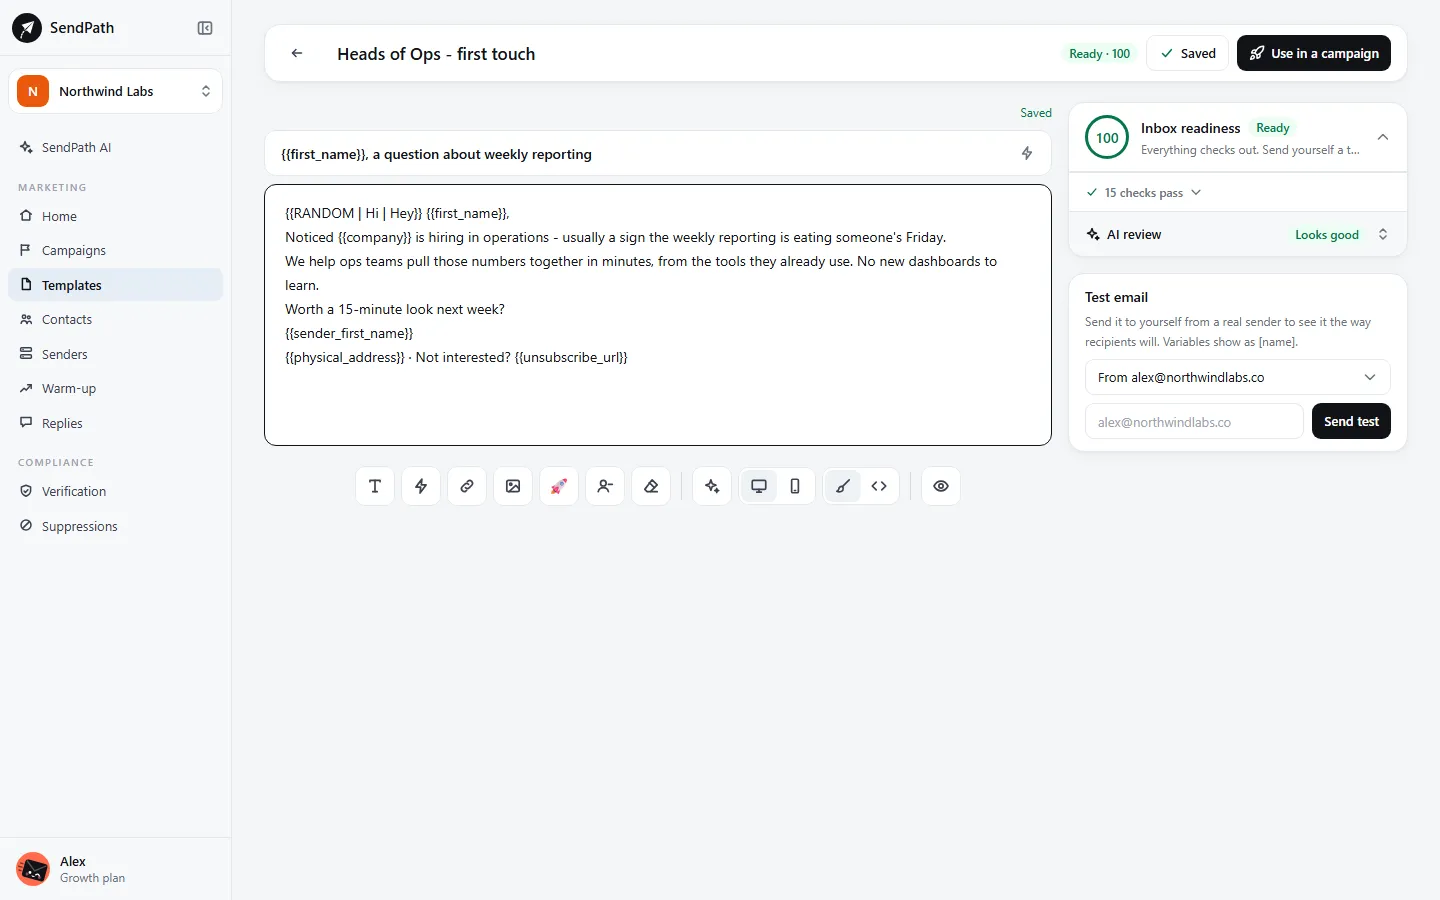1440x900 pixels.
Task: Select Templates in the sidebar
Action: point(115,285)
